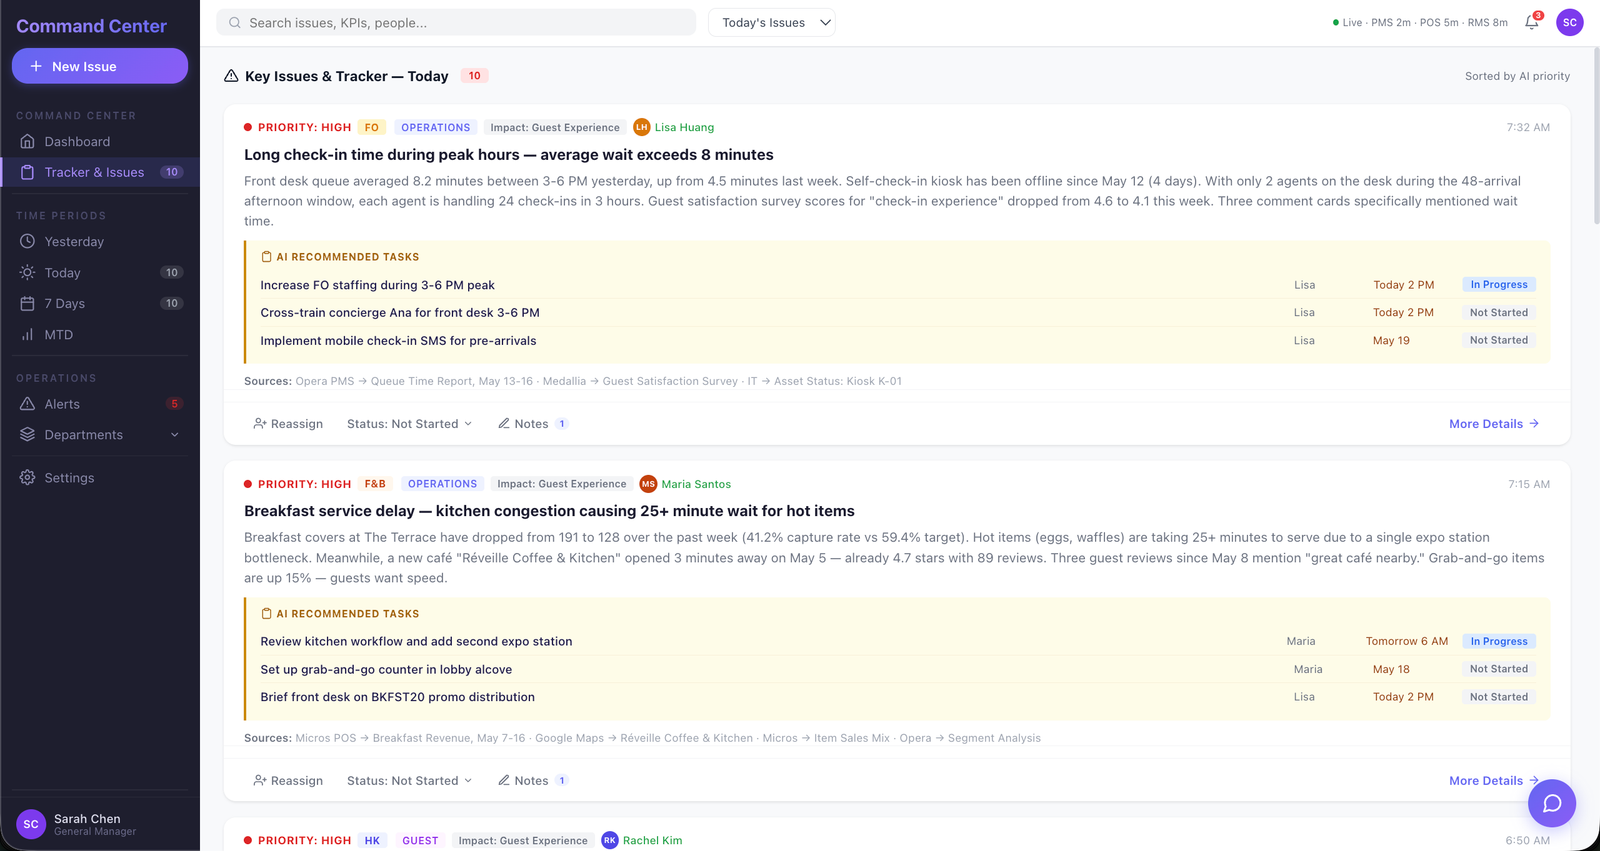Open More Details for breakfast issue
Image resolution: width=1600 pixels, height=851 pixels.
point(1494,781)
